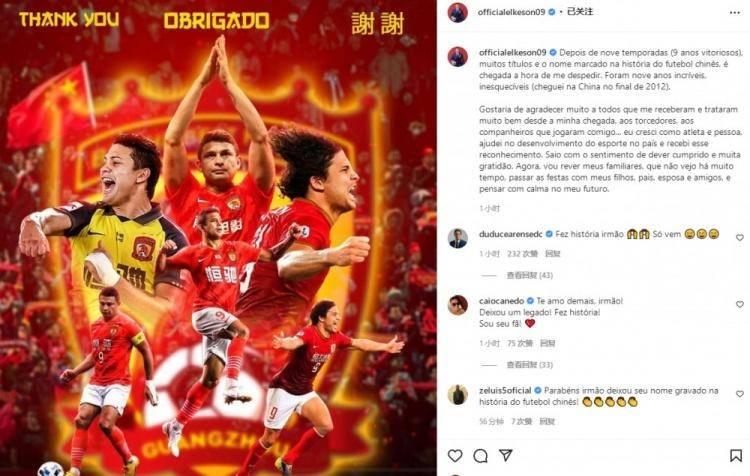Open the three-dot more options menu

(735, 13)
